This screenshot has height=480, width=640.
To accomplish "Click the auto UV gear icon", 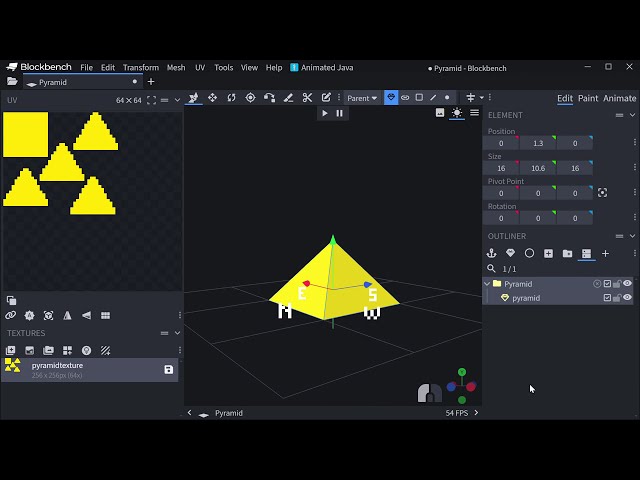I will click(29, 316).
